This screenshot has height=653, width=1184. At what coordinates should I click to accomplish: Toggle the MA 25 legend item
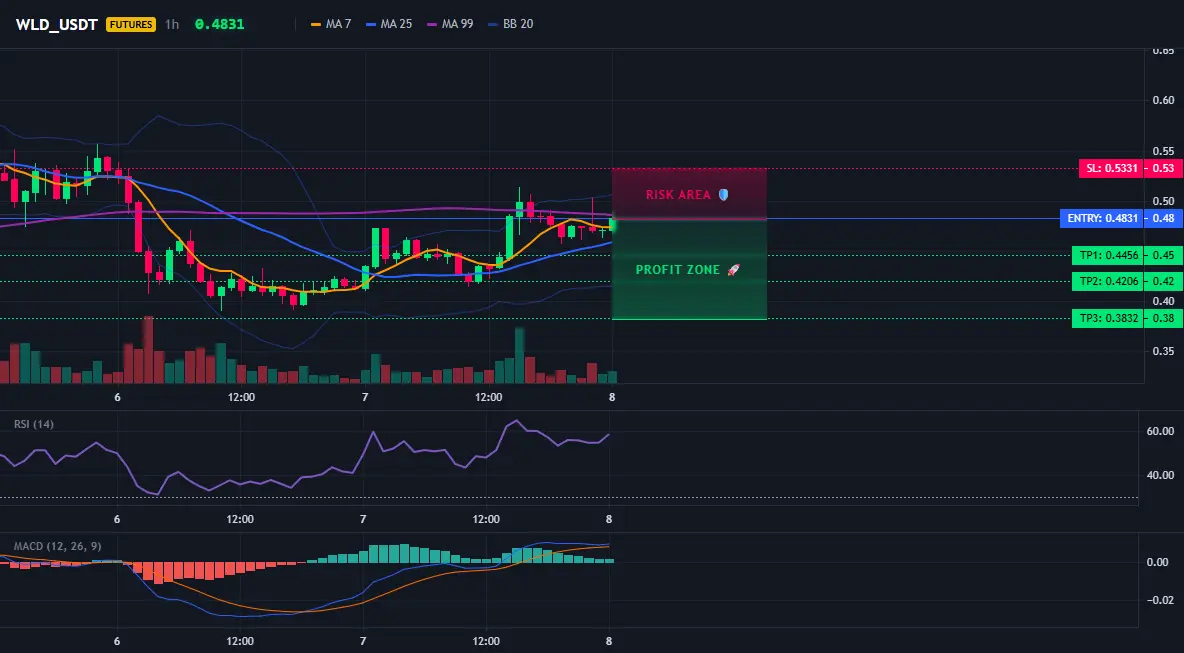(389, 24)
